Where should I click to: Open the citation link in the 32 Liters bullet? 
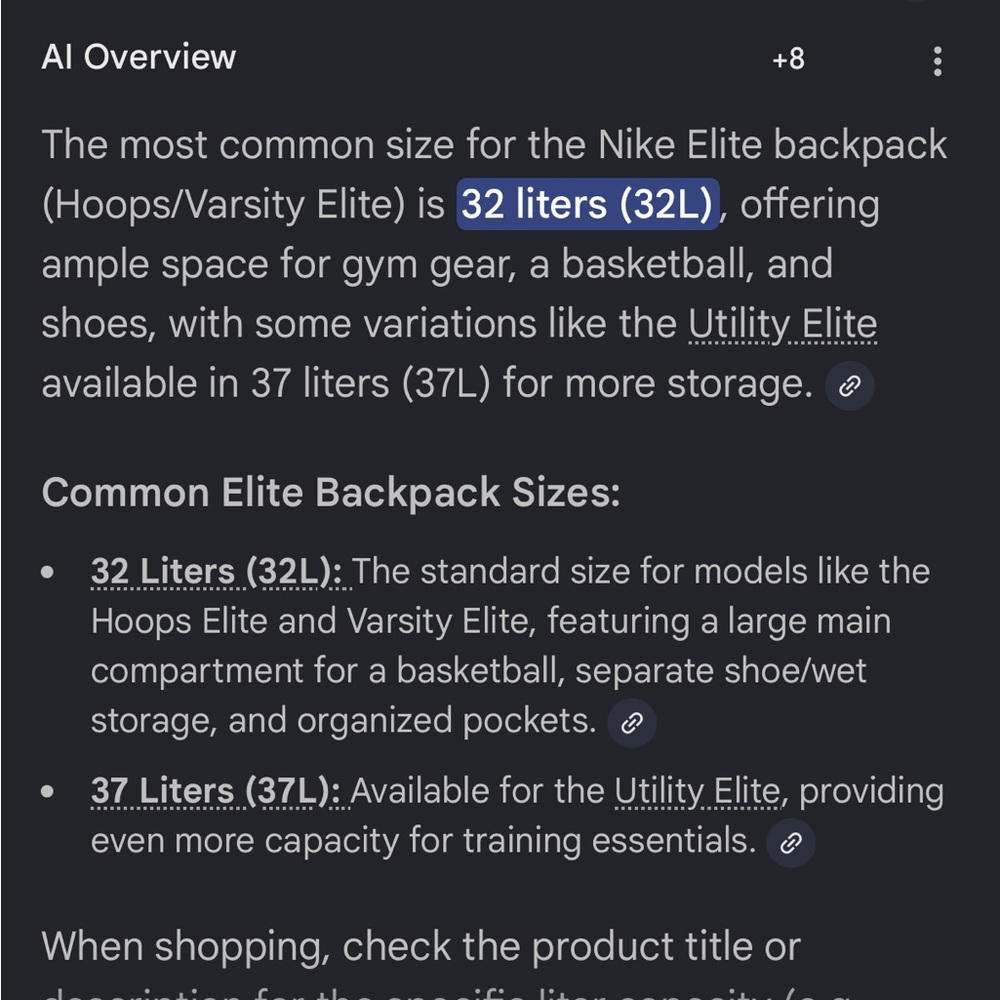[631, 722]
